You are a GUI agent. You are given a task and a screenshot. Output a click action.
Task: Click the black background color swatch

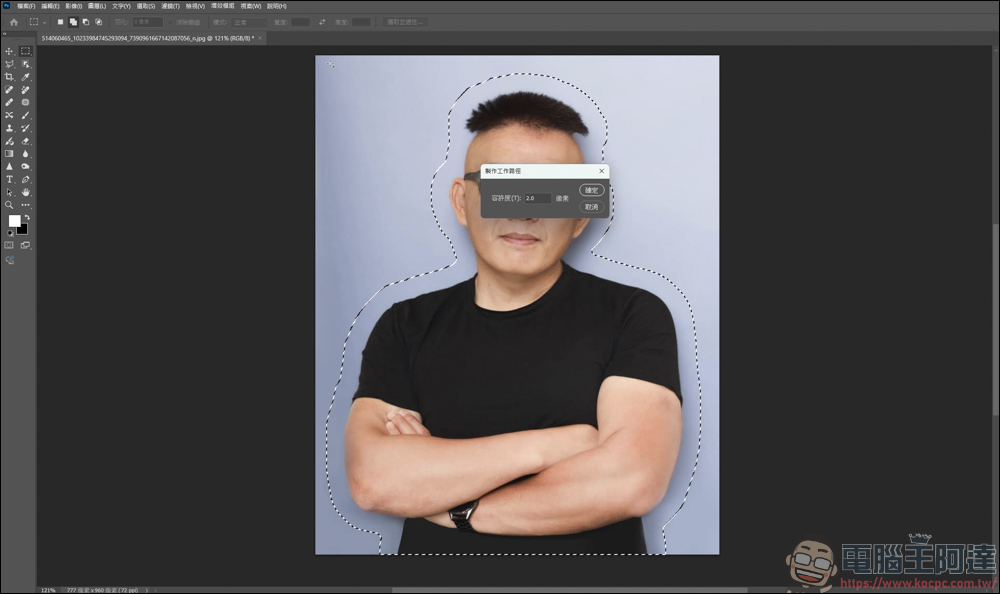tap(24, 230)
